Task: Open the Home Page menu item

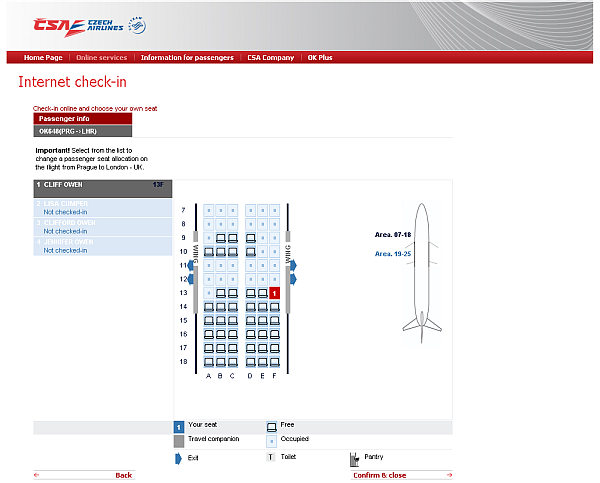Action: pos(43,58)
